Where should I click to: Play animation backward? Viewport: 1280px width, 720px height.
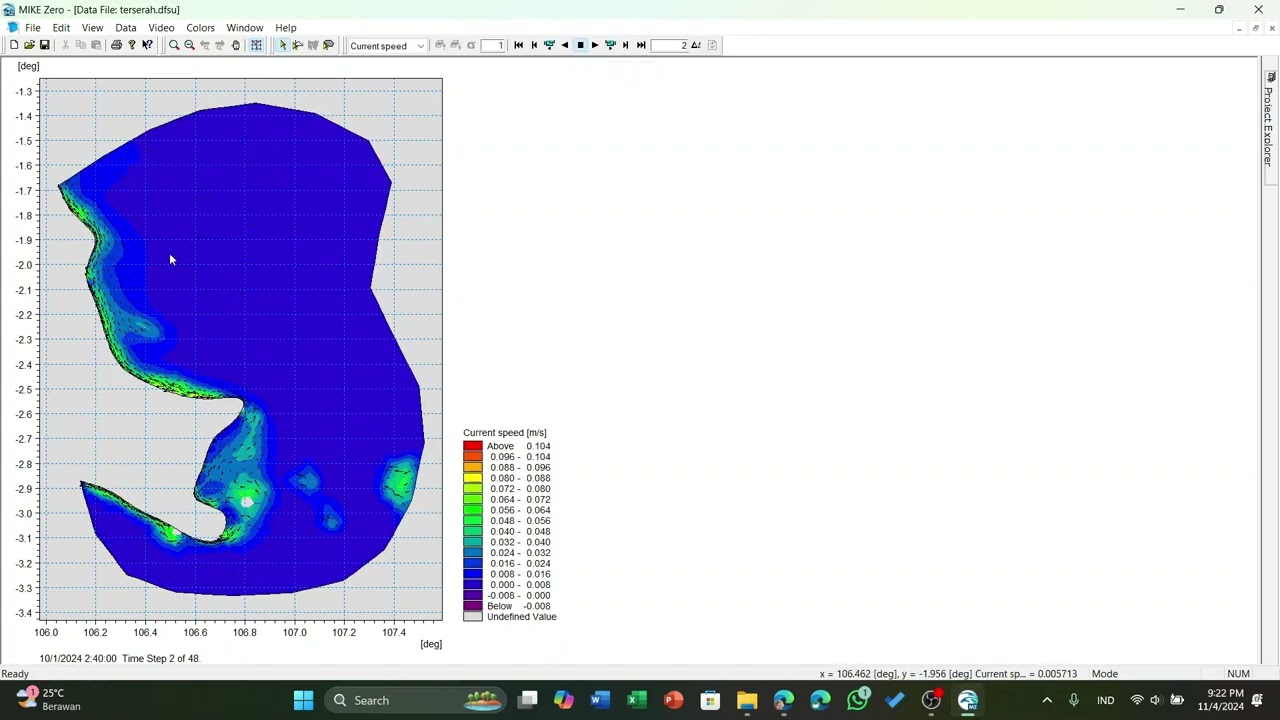click(564, 45)
